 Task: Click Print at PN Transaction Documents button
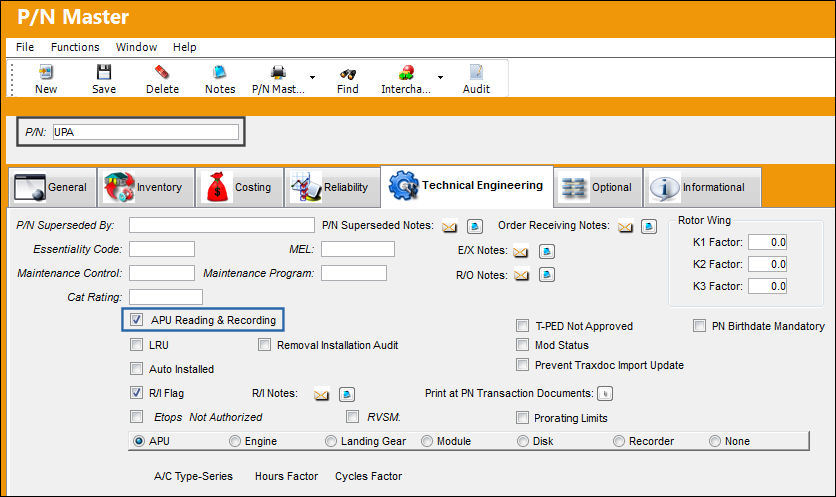pyautogui.click(x=605, y=394)
